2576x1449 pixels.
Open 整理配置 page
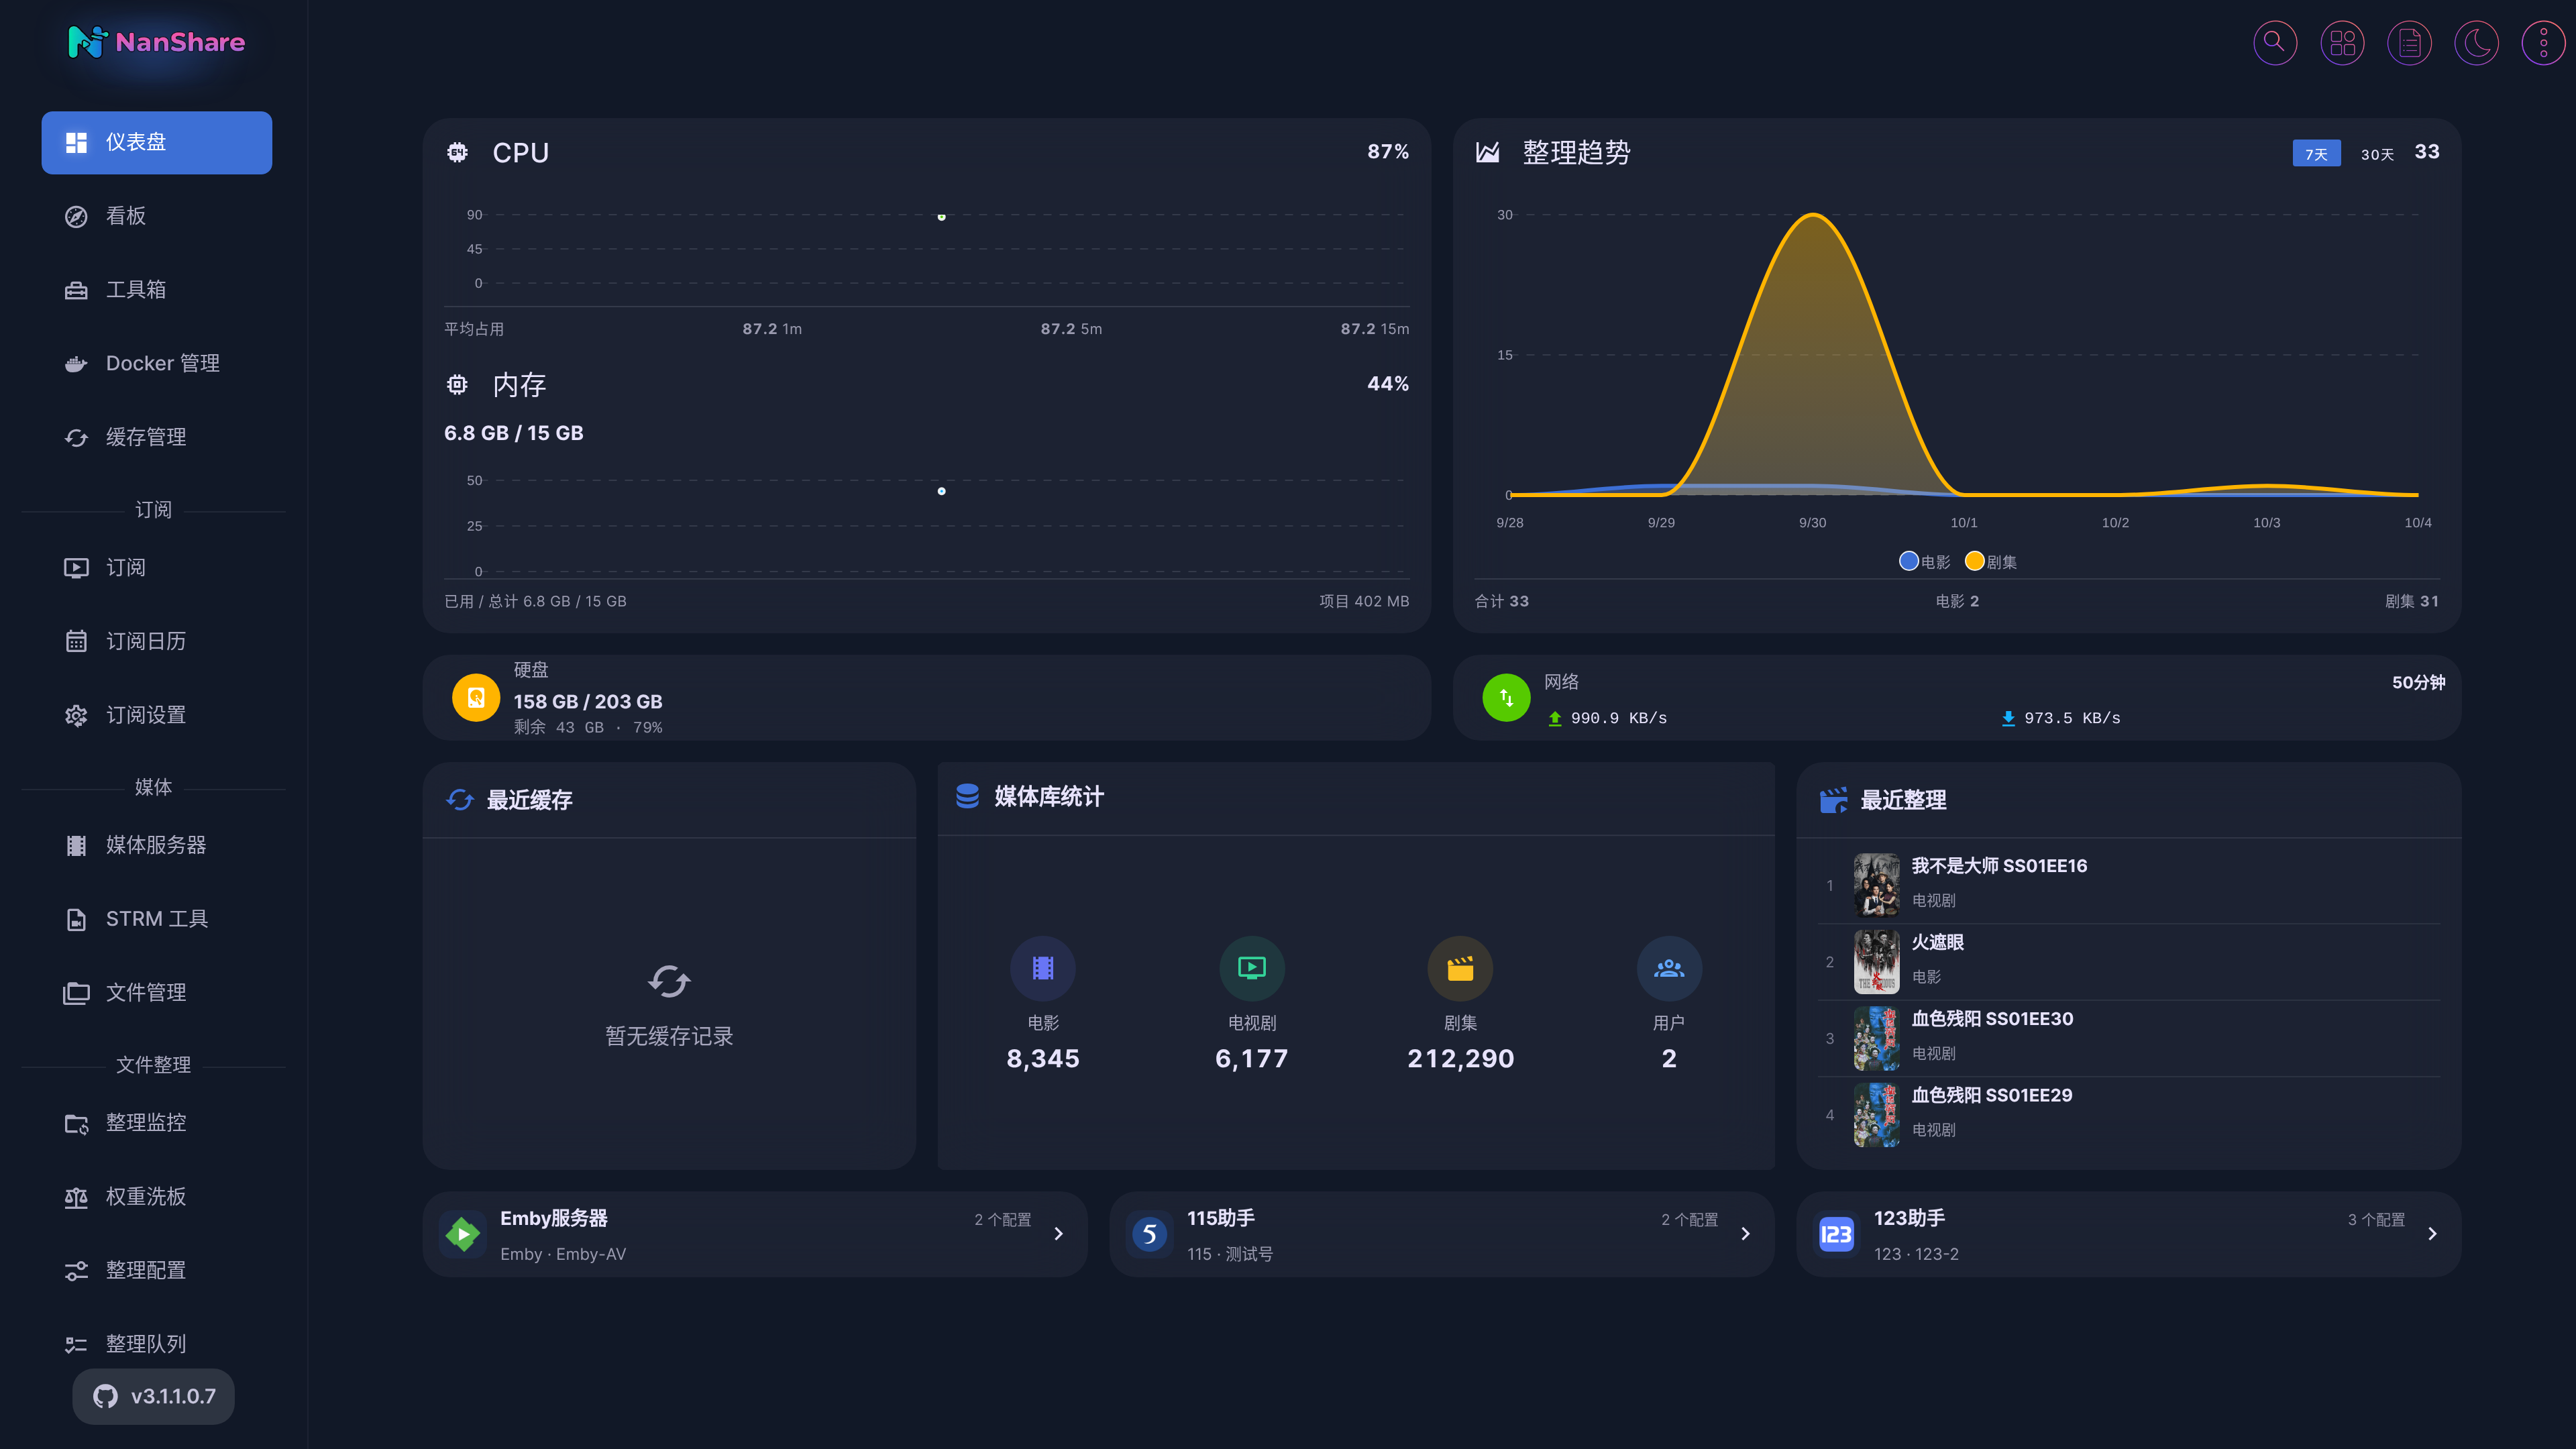(156, 1271)
